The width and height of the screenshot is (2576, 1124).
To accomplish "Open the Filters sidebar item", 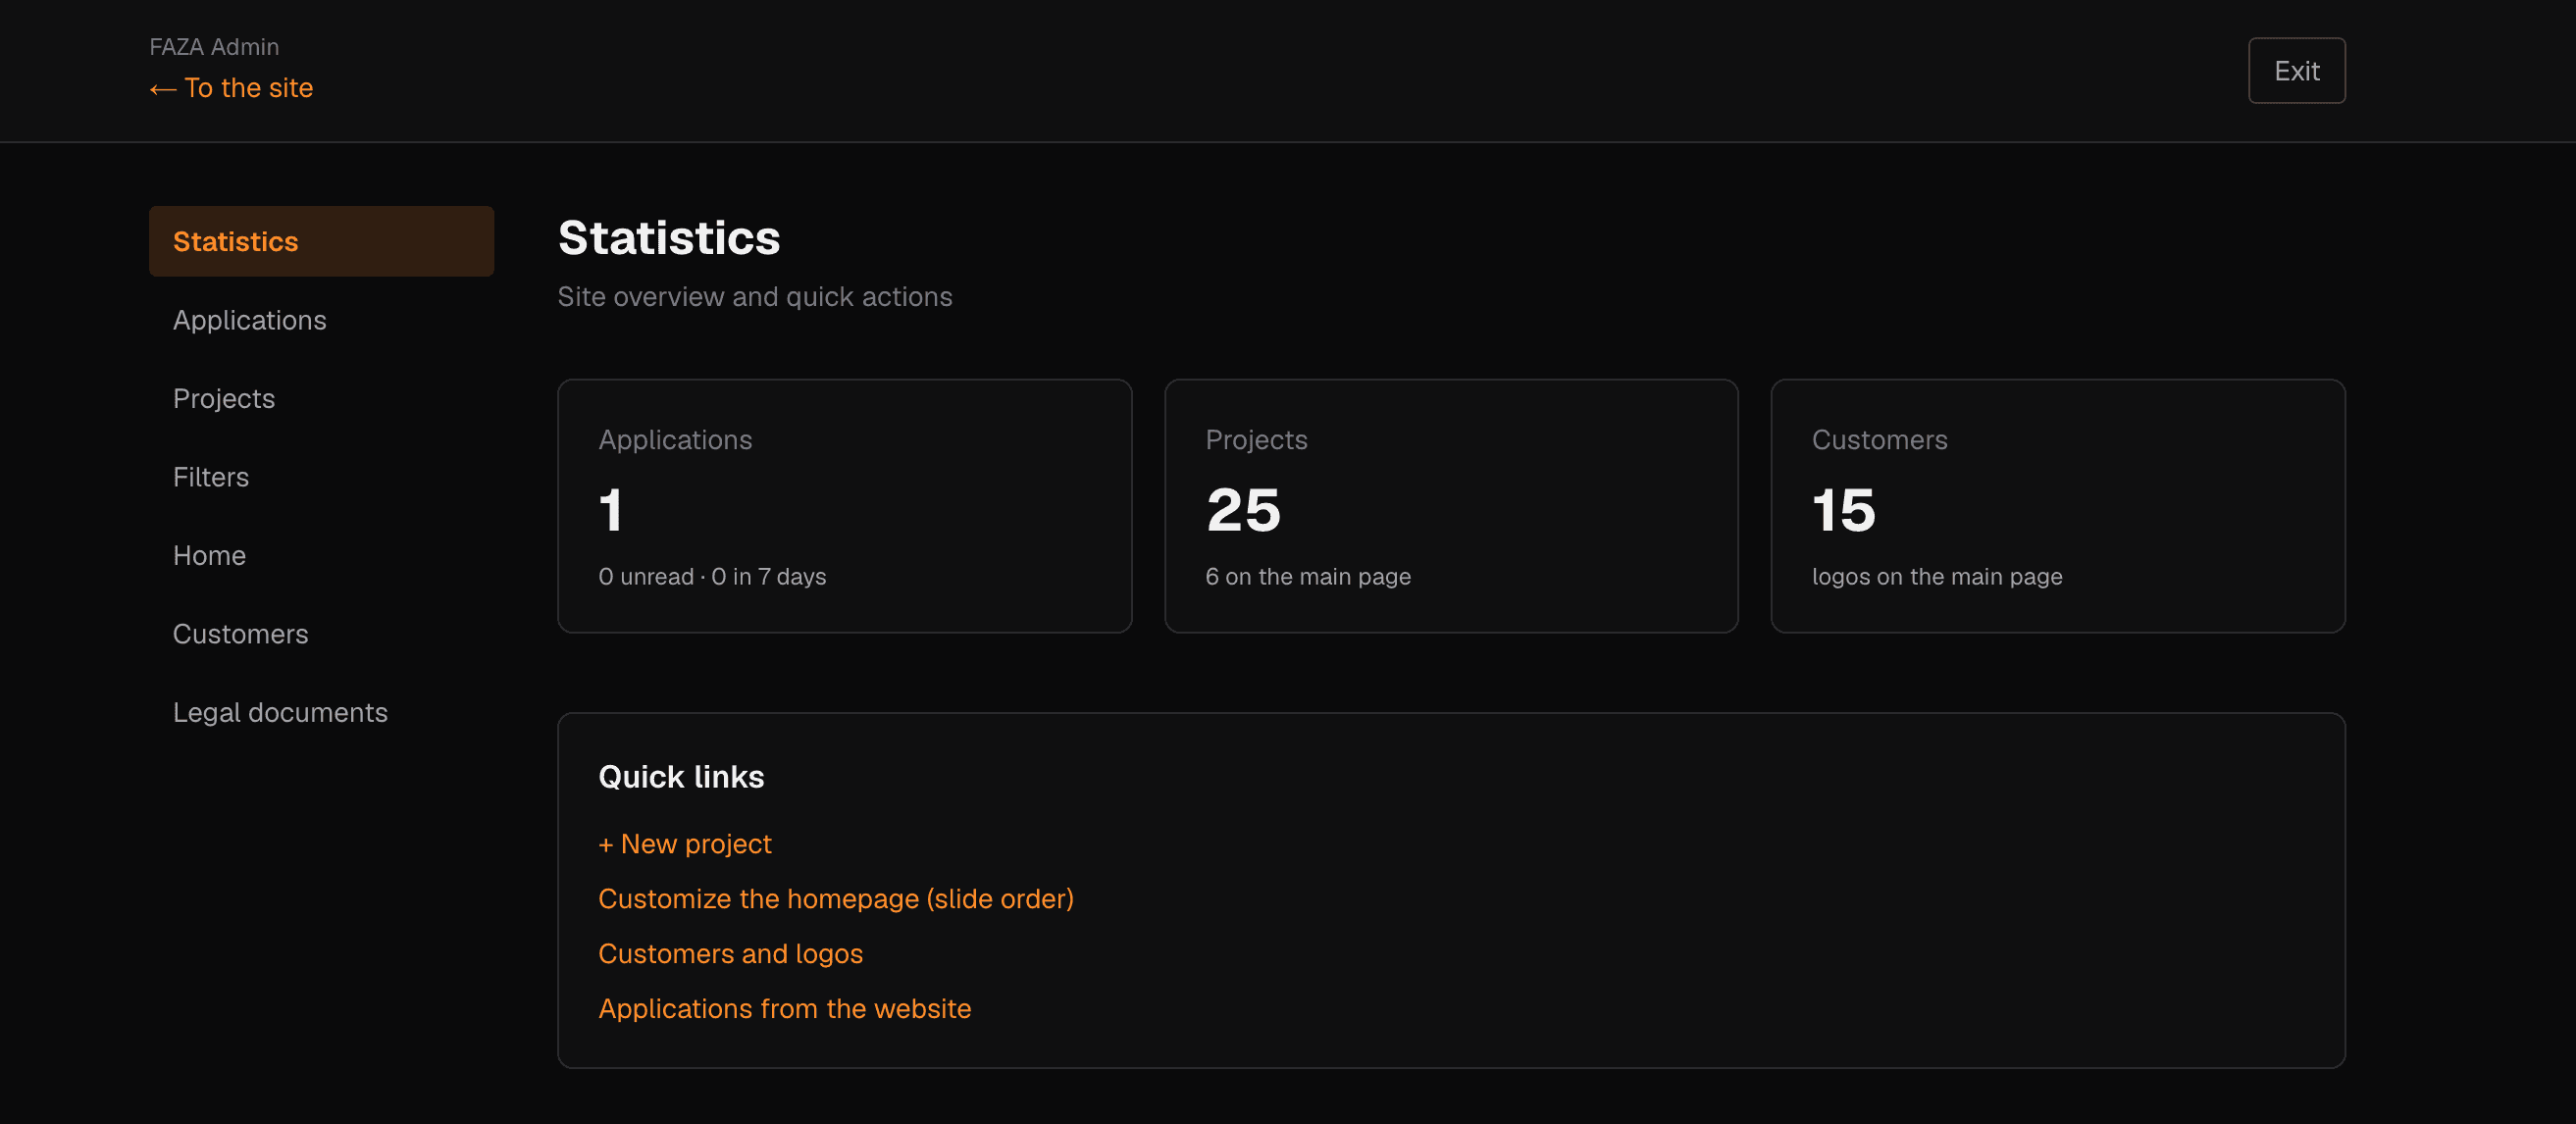I will point(321,477).
